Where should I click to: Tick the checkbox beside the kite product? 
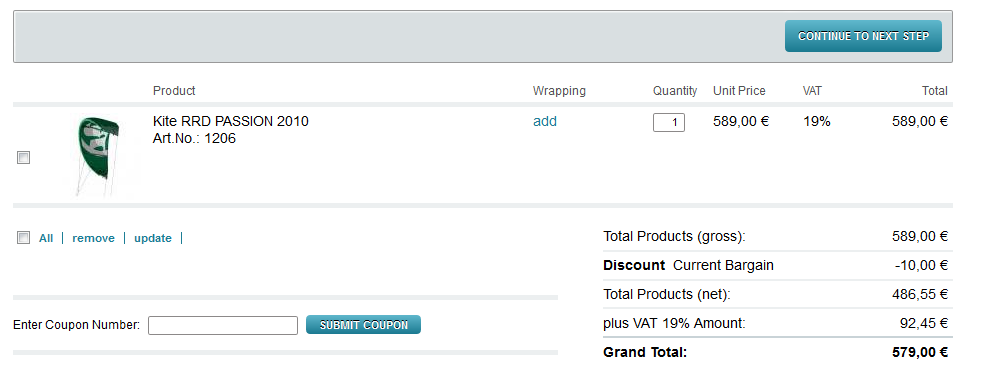point(23,158)
